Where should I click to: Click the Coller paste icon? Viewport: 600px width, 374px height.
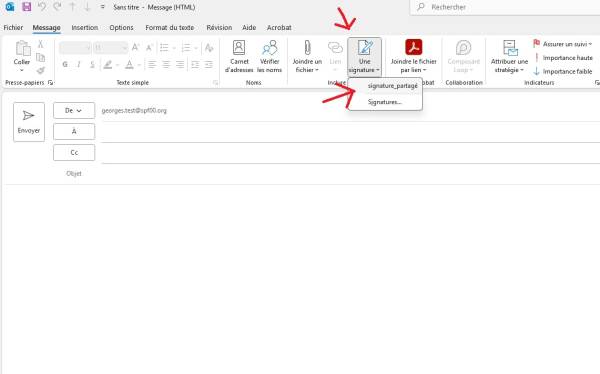[23, 48]
